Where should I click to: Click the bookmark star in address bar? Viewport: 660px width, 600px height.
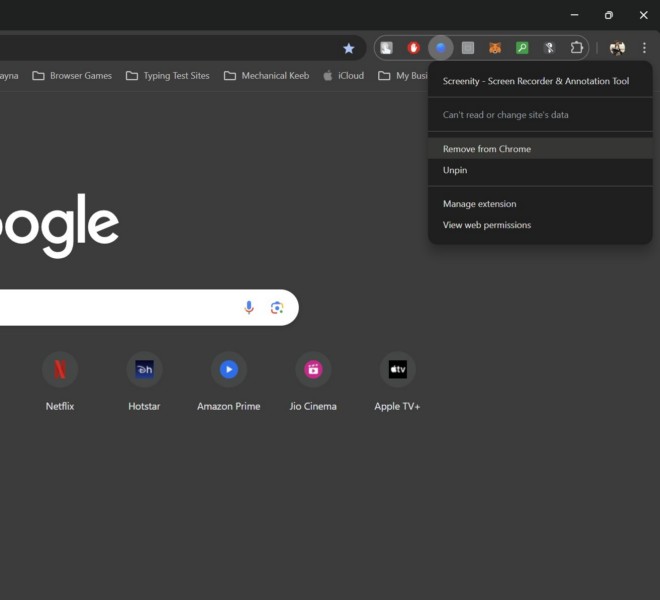(349, 48)
